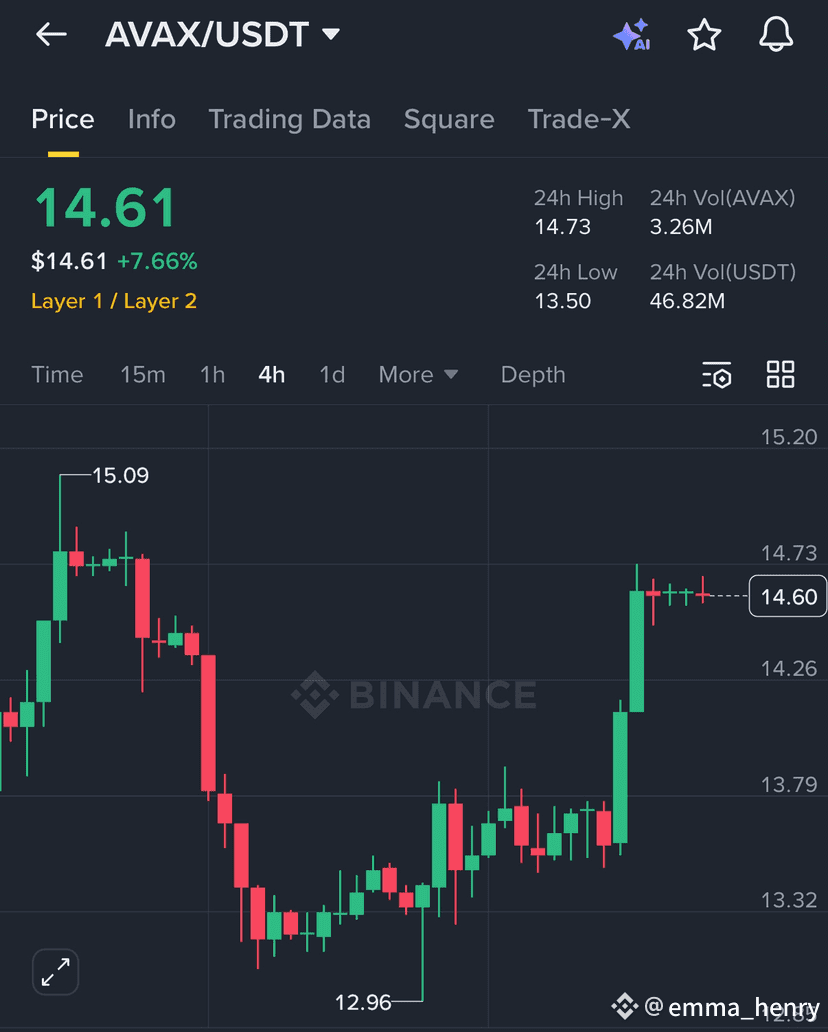Select the 1h timeframe
Screen dimensions: 828x1032
point(213,374)
